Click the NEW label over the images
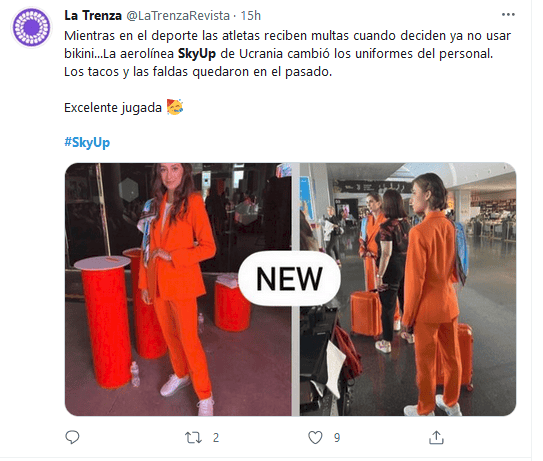 289,279
